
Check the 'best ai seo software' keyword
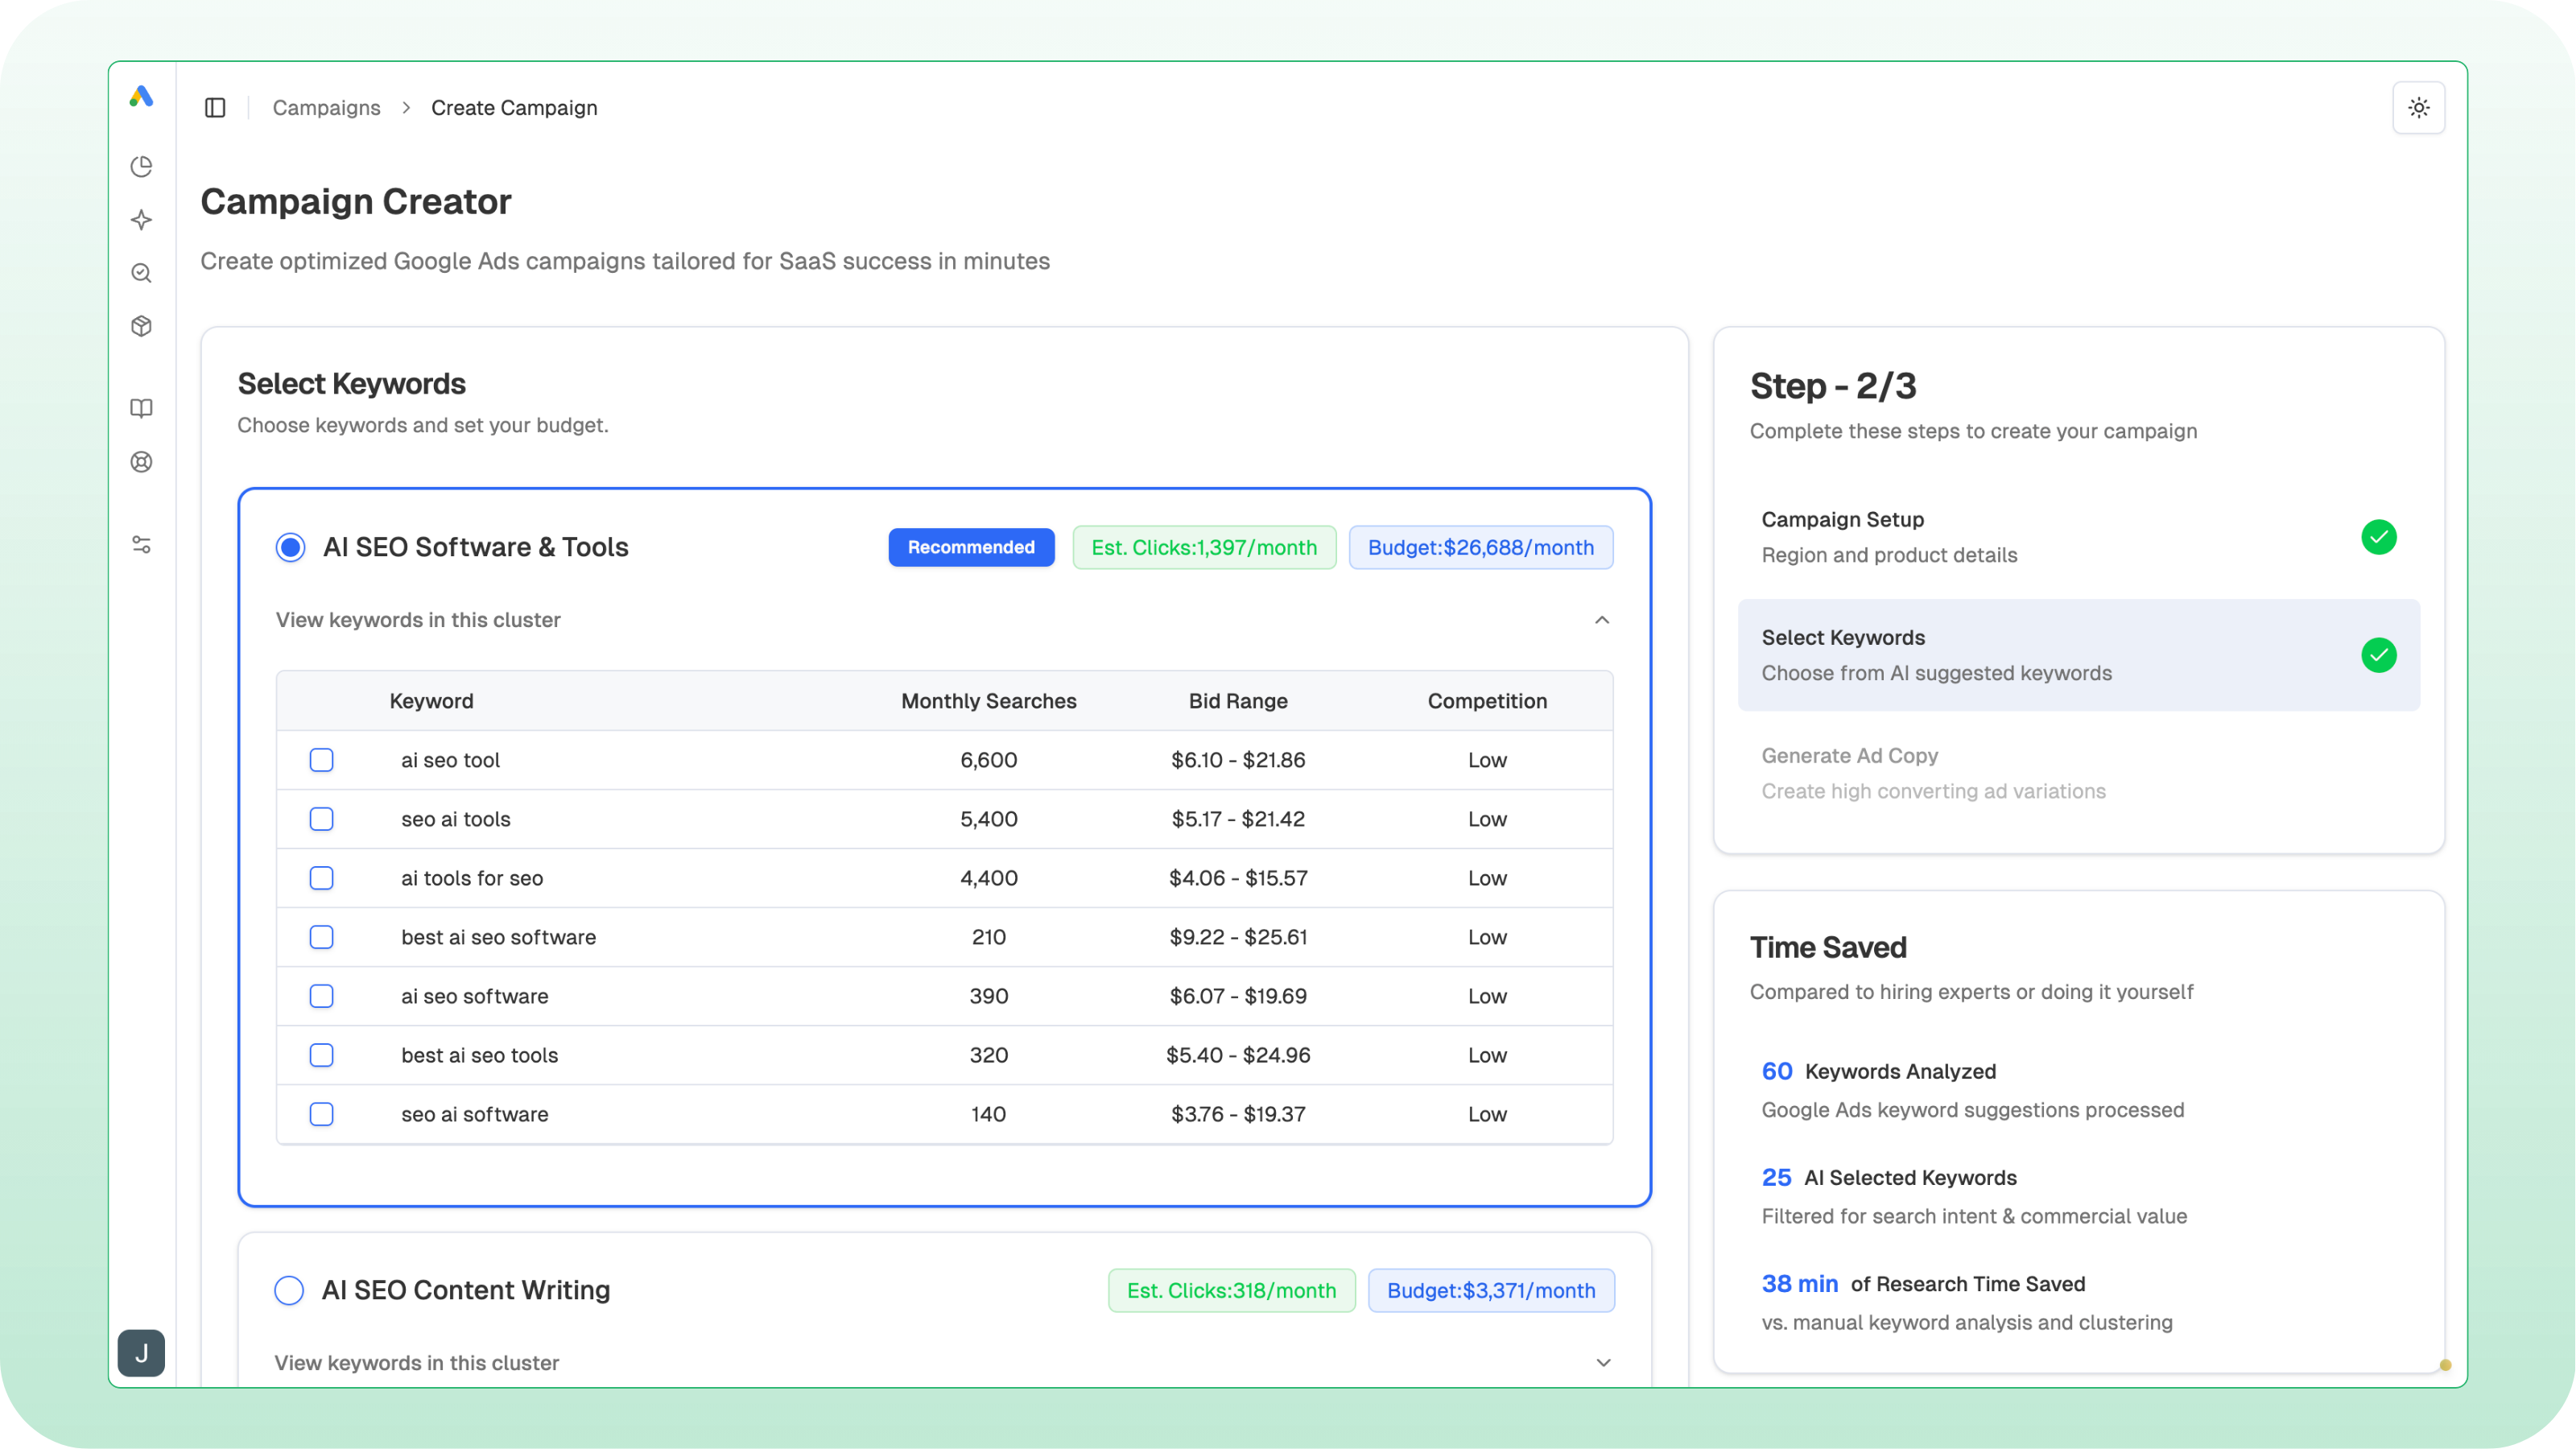pyautogui.click(x=321, y=937)
